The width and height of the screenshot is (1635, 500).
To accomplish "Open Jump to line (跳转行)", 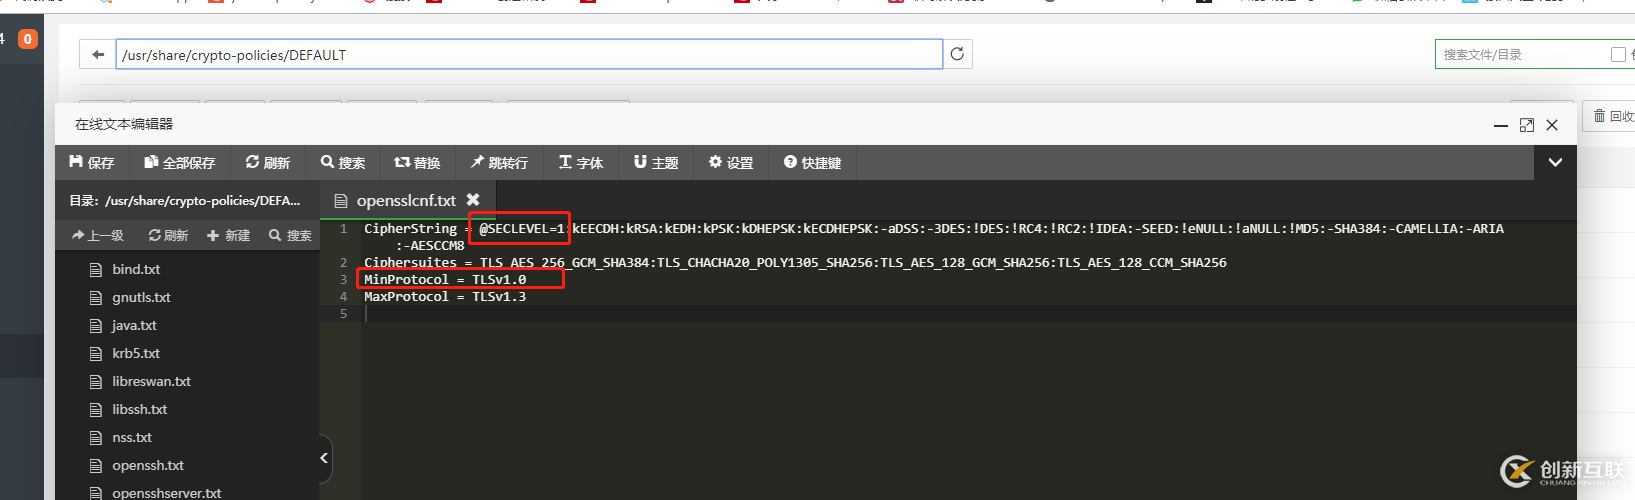I will point(499,163).
